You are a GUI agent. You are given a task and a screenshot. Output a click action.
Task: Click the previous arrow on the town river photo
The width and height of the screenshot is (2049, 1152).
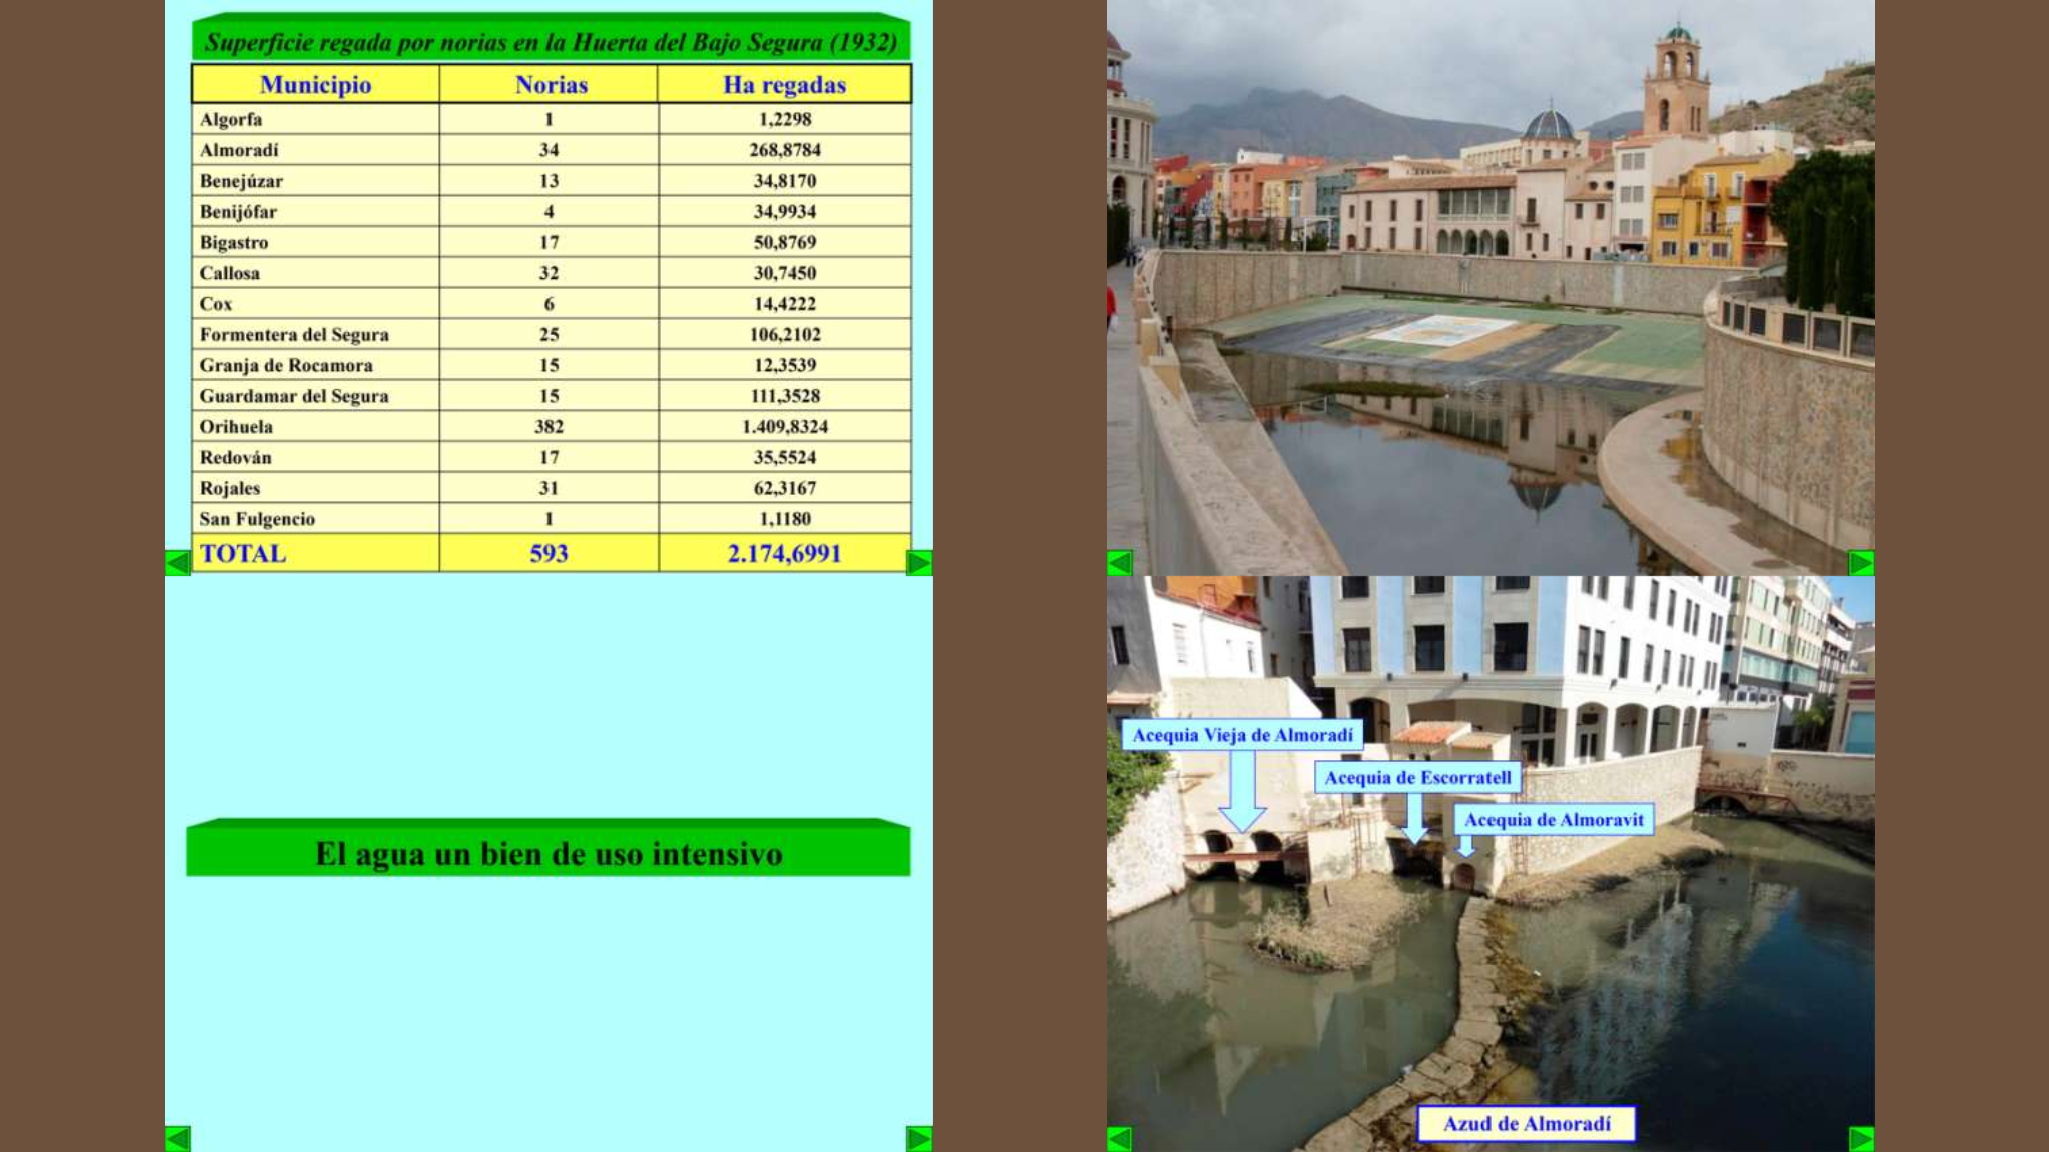[x=1120, y=563]
